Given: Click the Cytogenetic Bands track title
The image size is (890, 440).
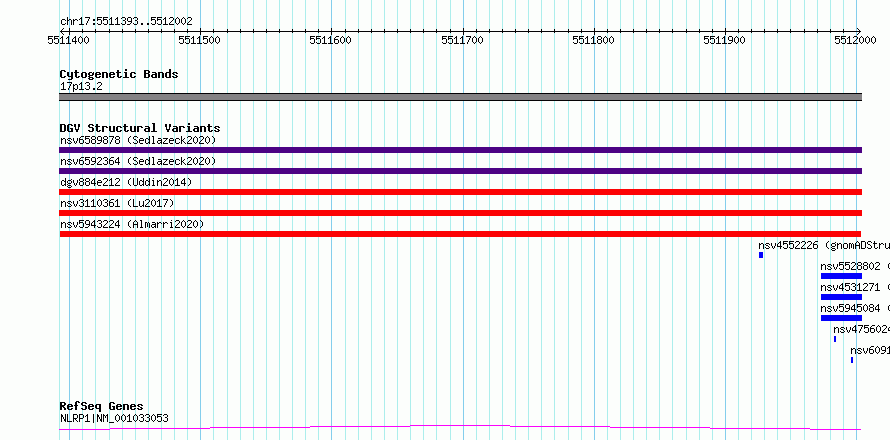Looking at the screenshot, I should tap(119, 74).
